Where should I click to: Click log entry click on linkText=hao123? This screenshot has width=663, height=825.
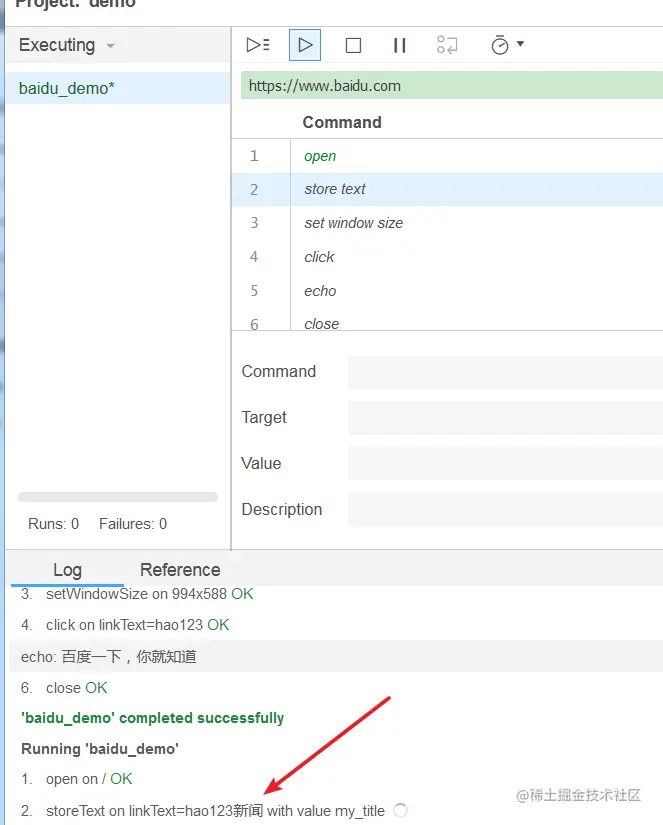(x=125, y=625)
